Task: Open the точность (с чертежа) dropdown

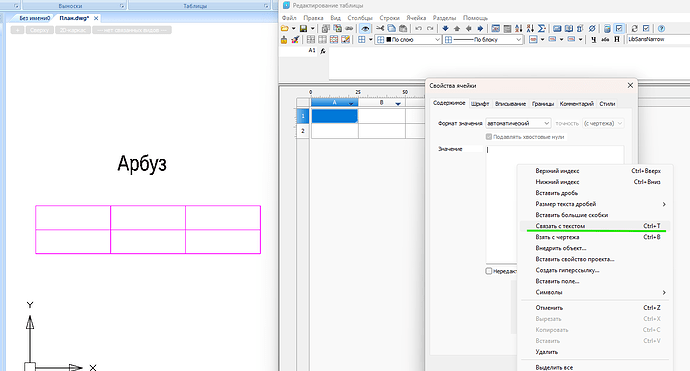Action: (x=603, y=123)
